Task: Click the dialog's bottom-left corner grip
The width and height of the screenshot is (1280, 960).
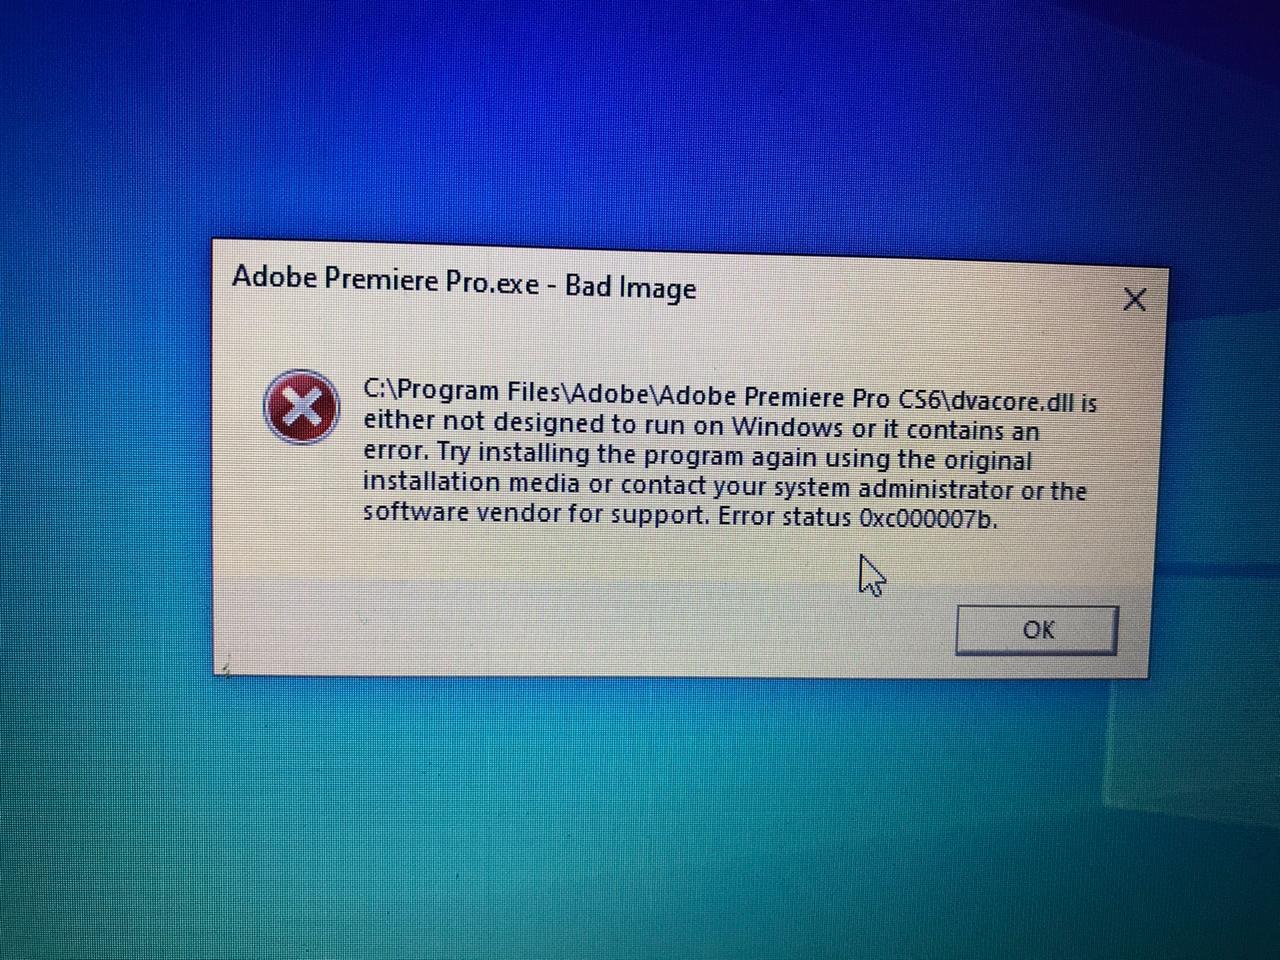Action: tap(226, 667)
